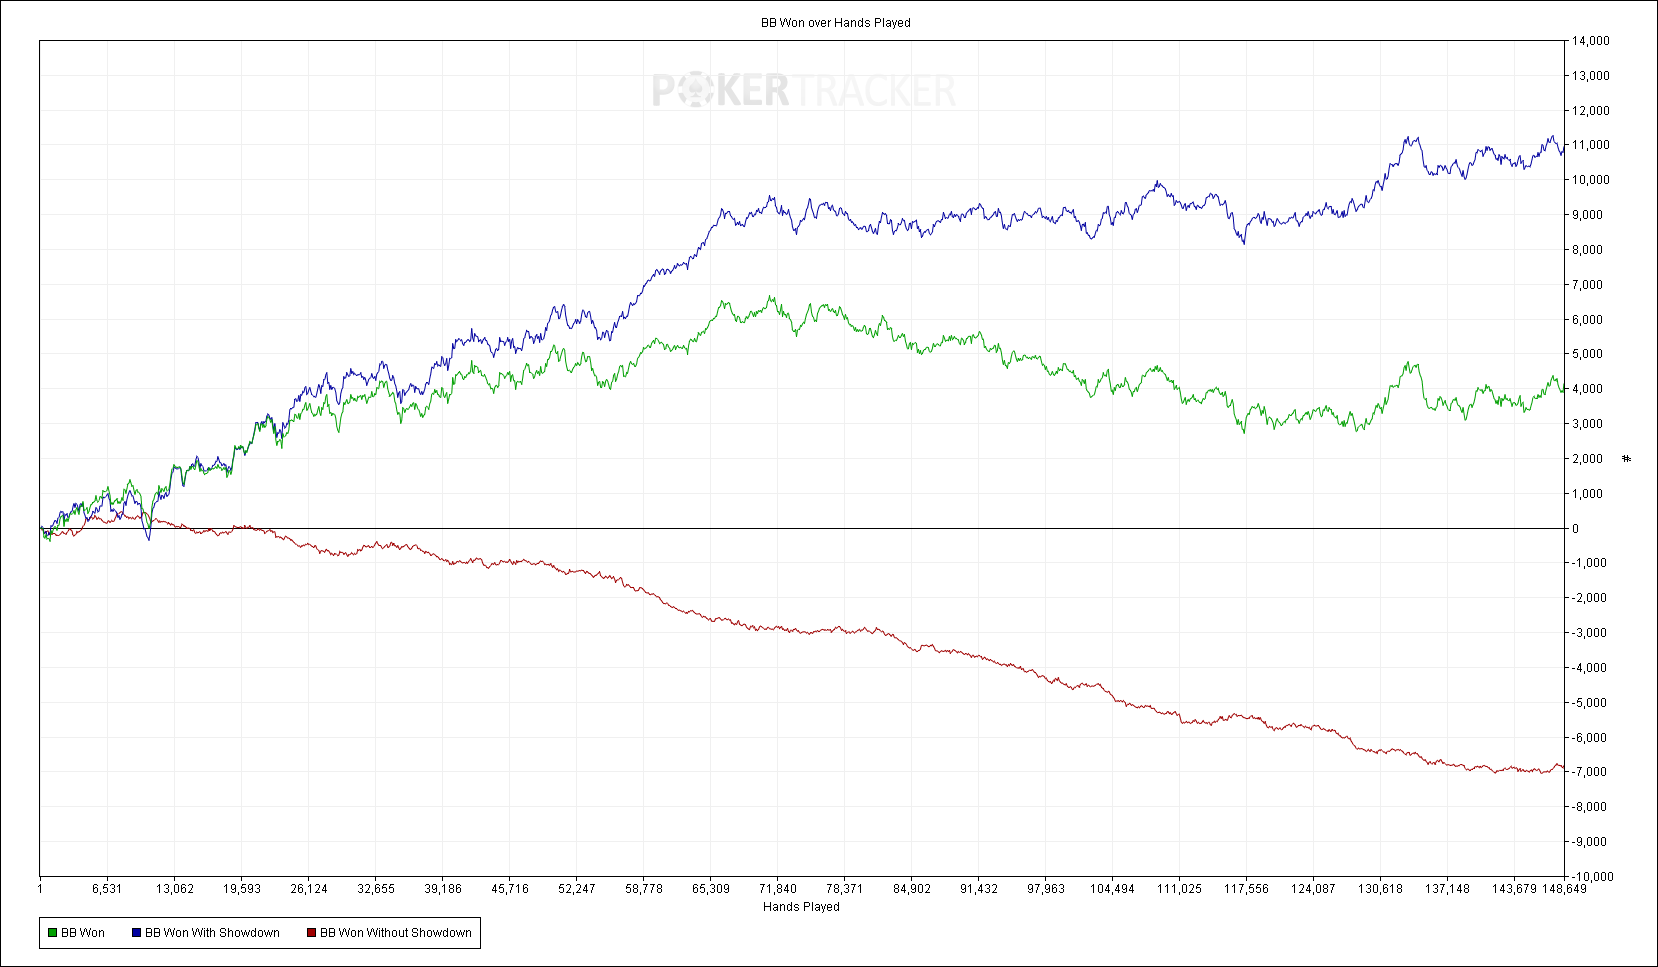Click the '143,679' x-axis value
Screen dimensions: 1658x967
coord(1514,889)
